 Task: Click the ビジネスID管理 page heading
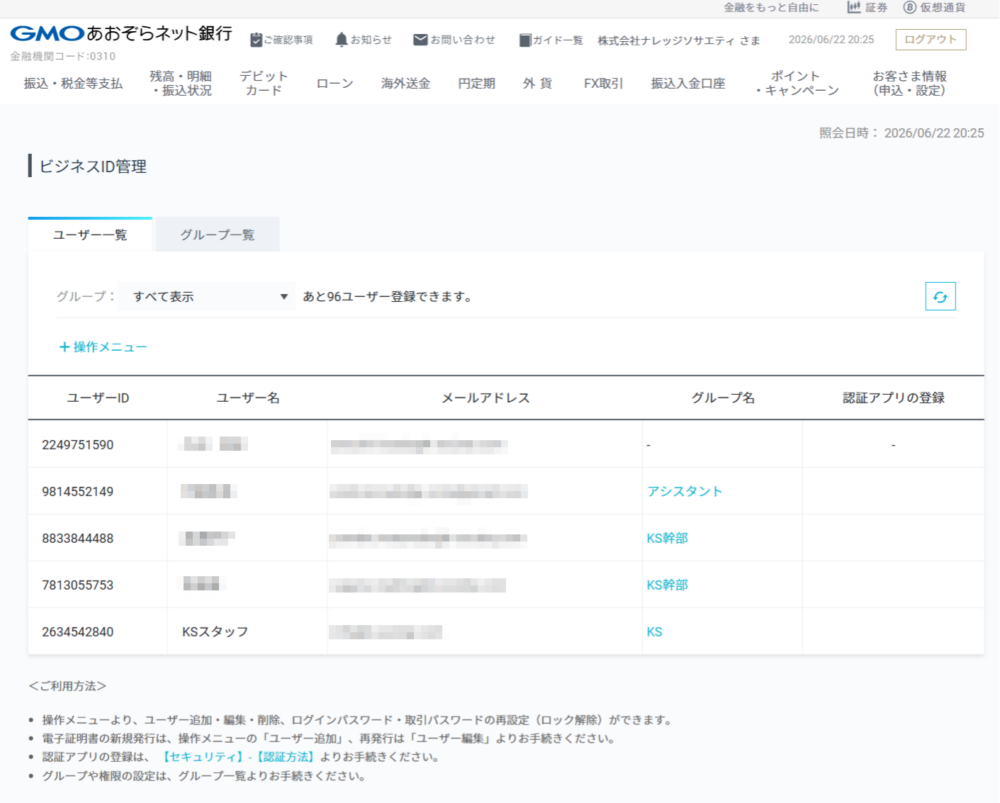pyautogui.click(x=93, y=166)
